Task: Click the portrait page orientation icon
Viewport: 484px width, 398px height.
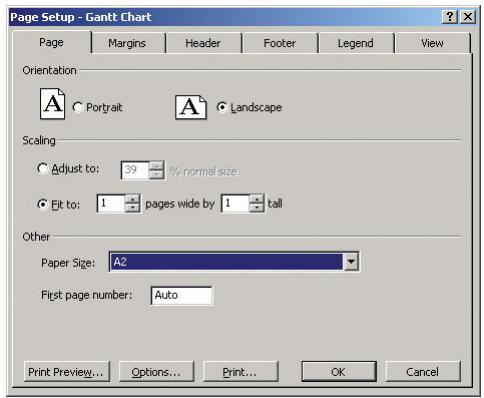Action: [x=52, y=104]
